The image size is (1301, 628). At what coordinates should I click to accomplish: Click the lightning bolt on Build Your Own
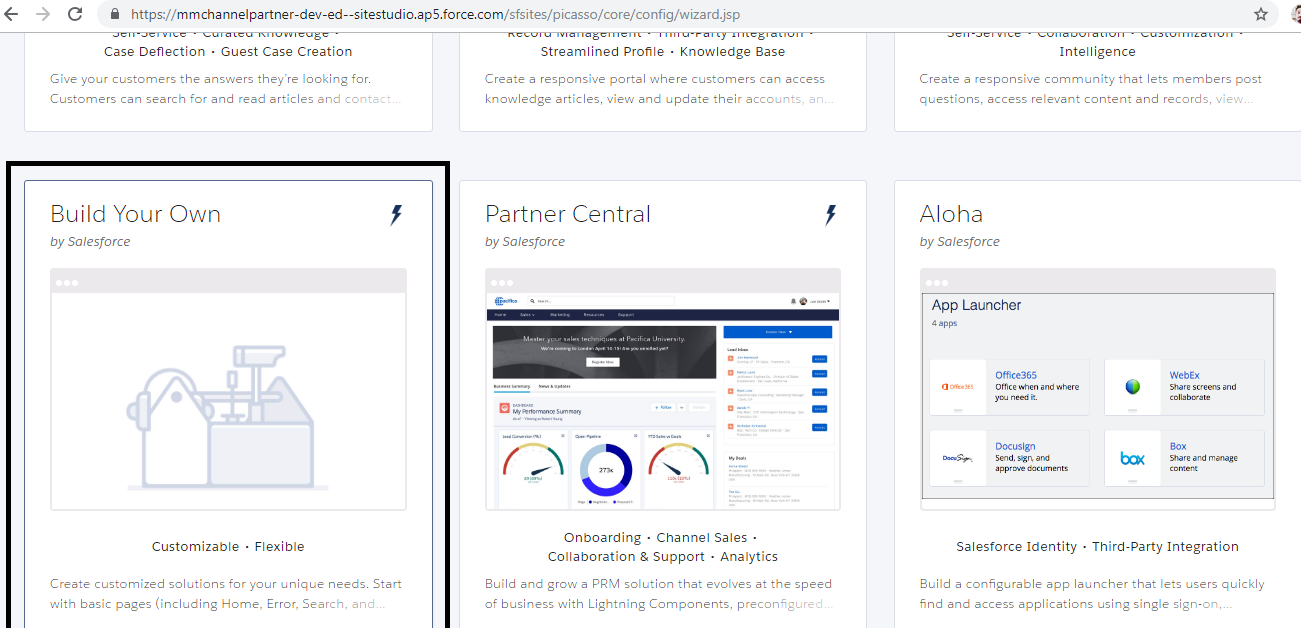tap(396, 215)
